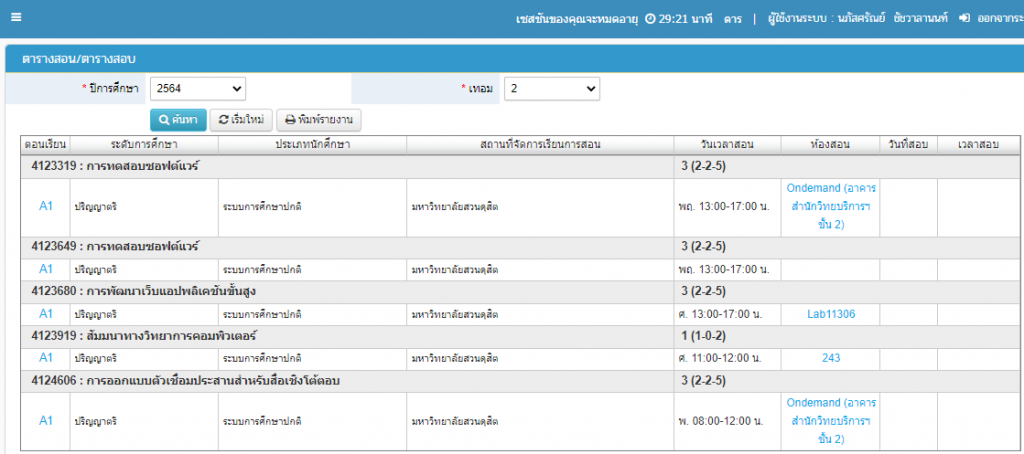Expand the ปีการศึกษา year dropdown
This screenshot has height=454, width=1024.
point(198,89)
